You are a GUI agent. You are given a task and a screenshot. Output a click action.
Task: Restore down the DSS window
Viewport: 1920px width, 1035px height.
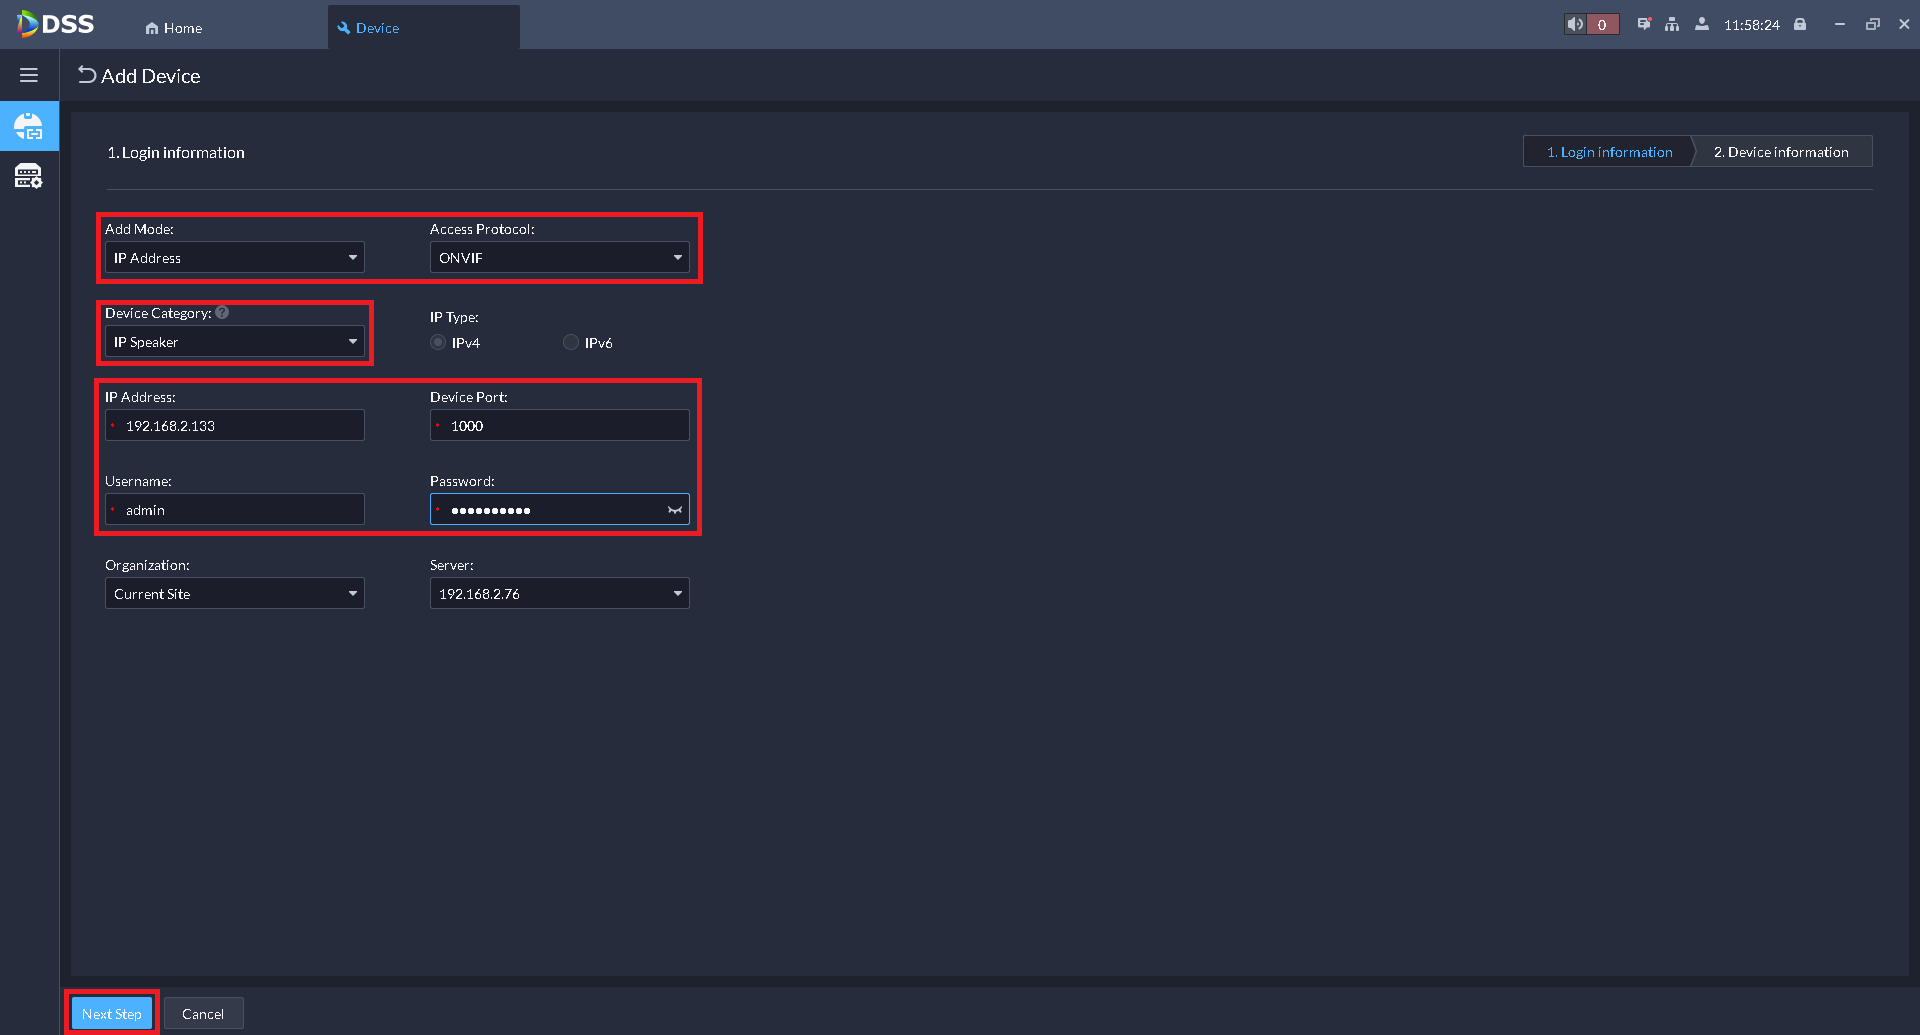coord(1872,24)
